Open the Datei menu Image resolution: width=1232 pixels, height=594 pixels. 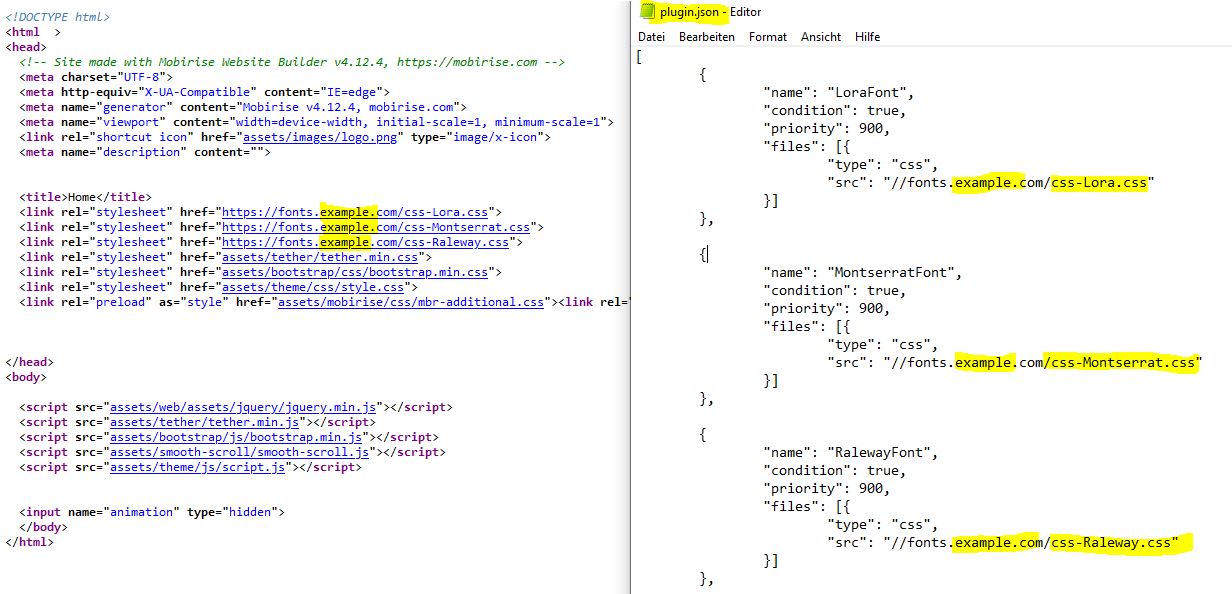point(651,37)
